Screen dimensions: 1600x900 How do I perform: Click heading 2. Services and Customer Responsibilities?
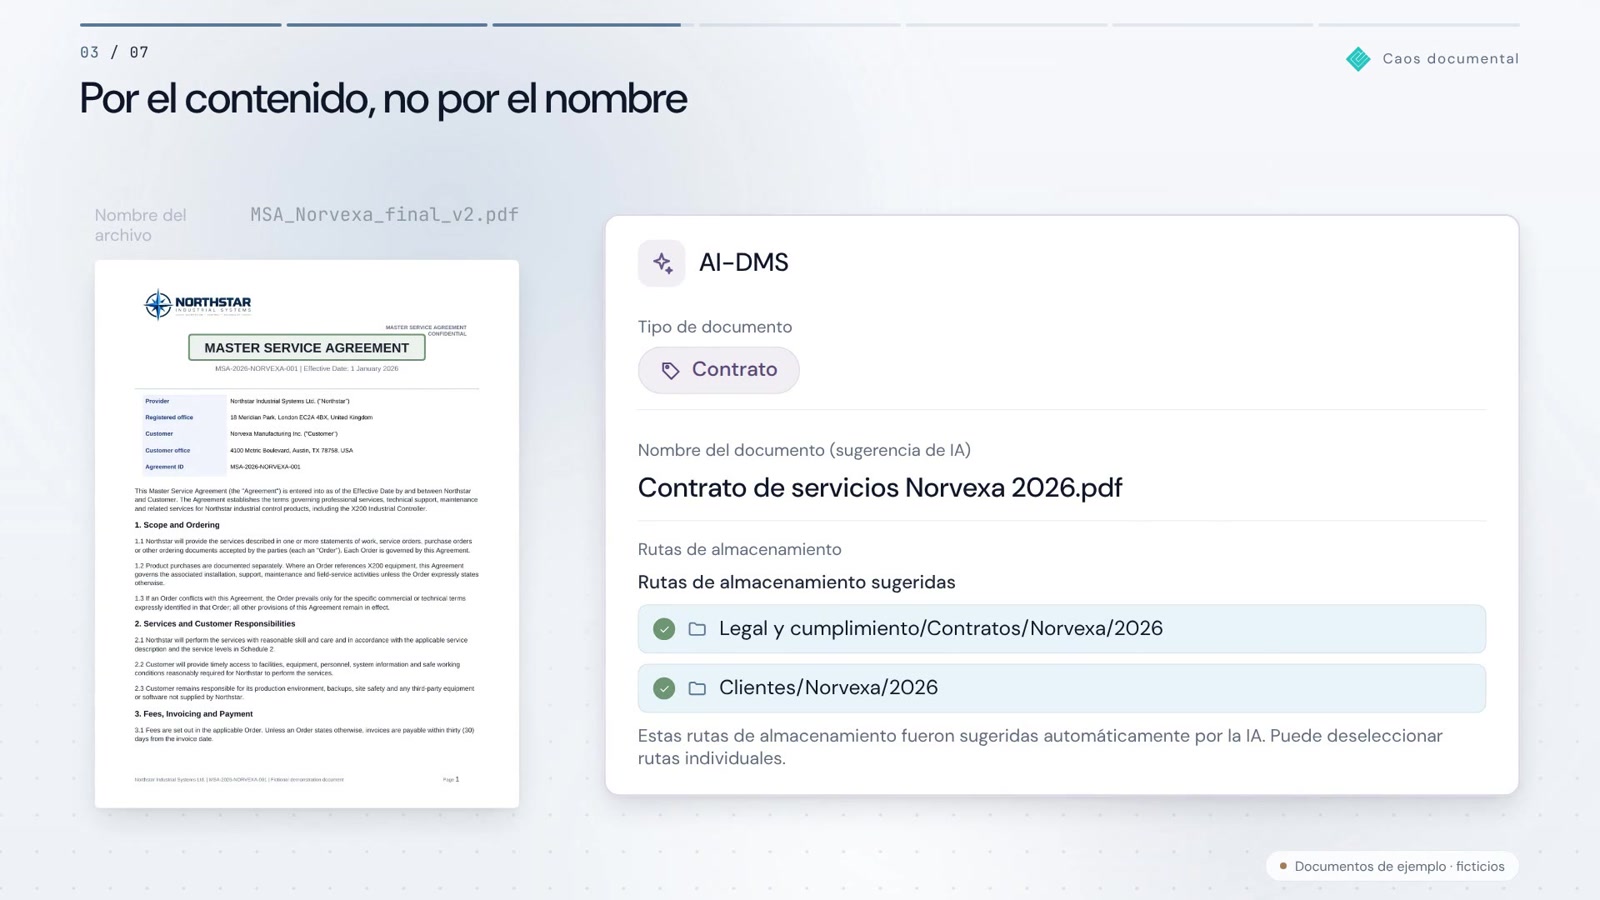coord(215,624)
